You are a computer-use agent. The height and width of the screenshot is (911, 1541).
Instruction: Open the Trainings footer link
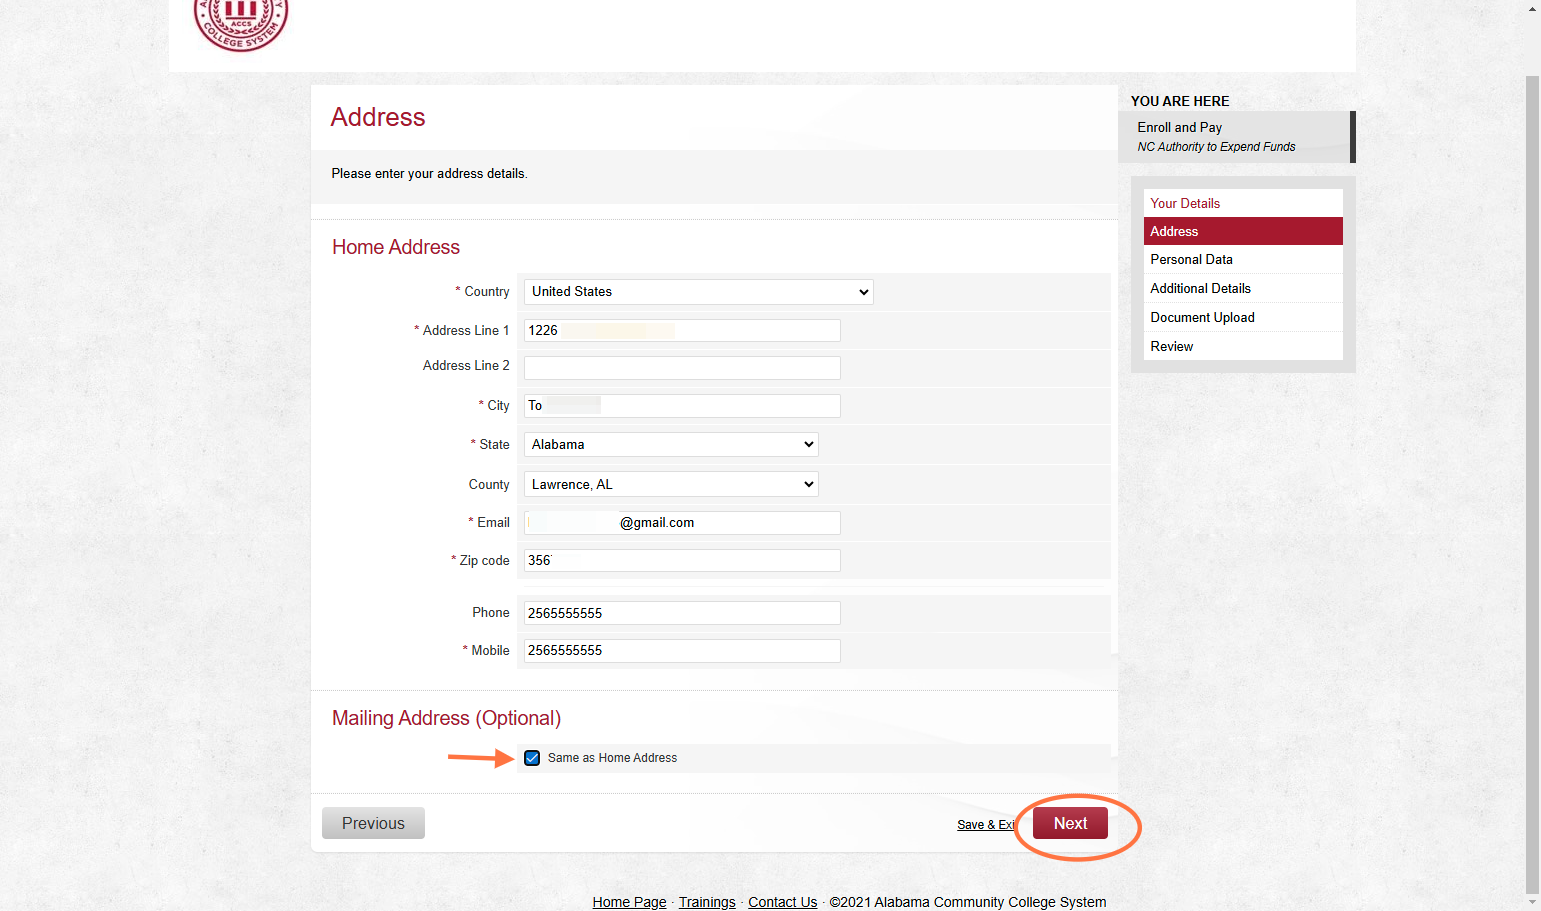point(707,902)
